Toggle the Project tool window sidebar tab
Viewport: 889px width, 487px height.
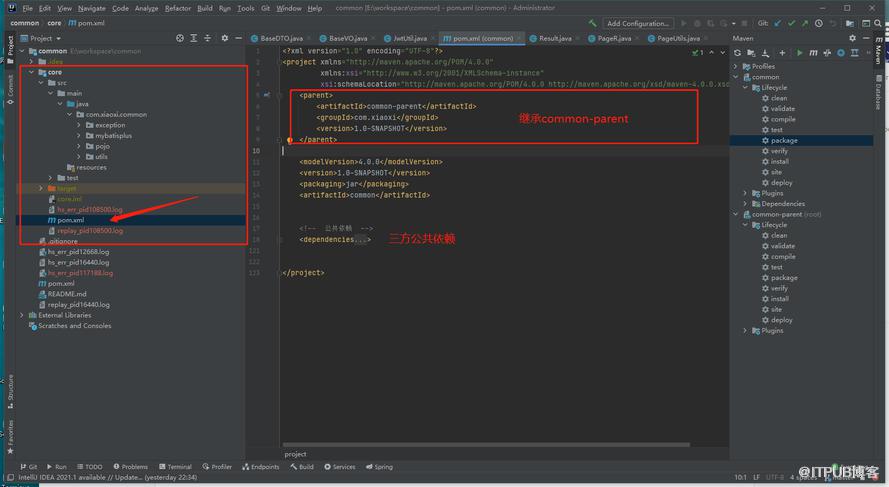10,49
